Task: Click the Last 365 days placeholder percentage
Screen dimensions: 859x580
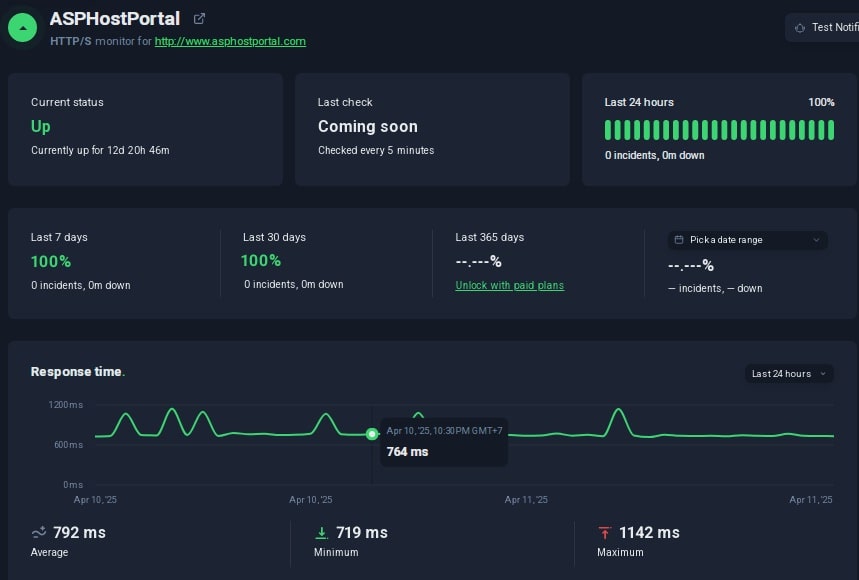Action: point(478,262)
